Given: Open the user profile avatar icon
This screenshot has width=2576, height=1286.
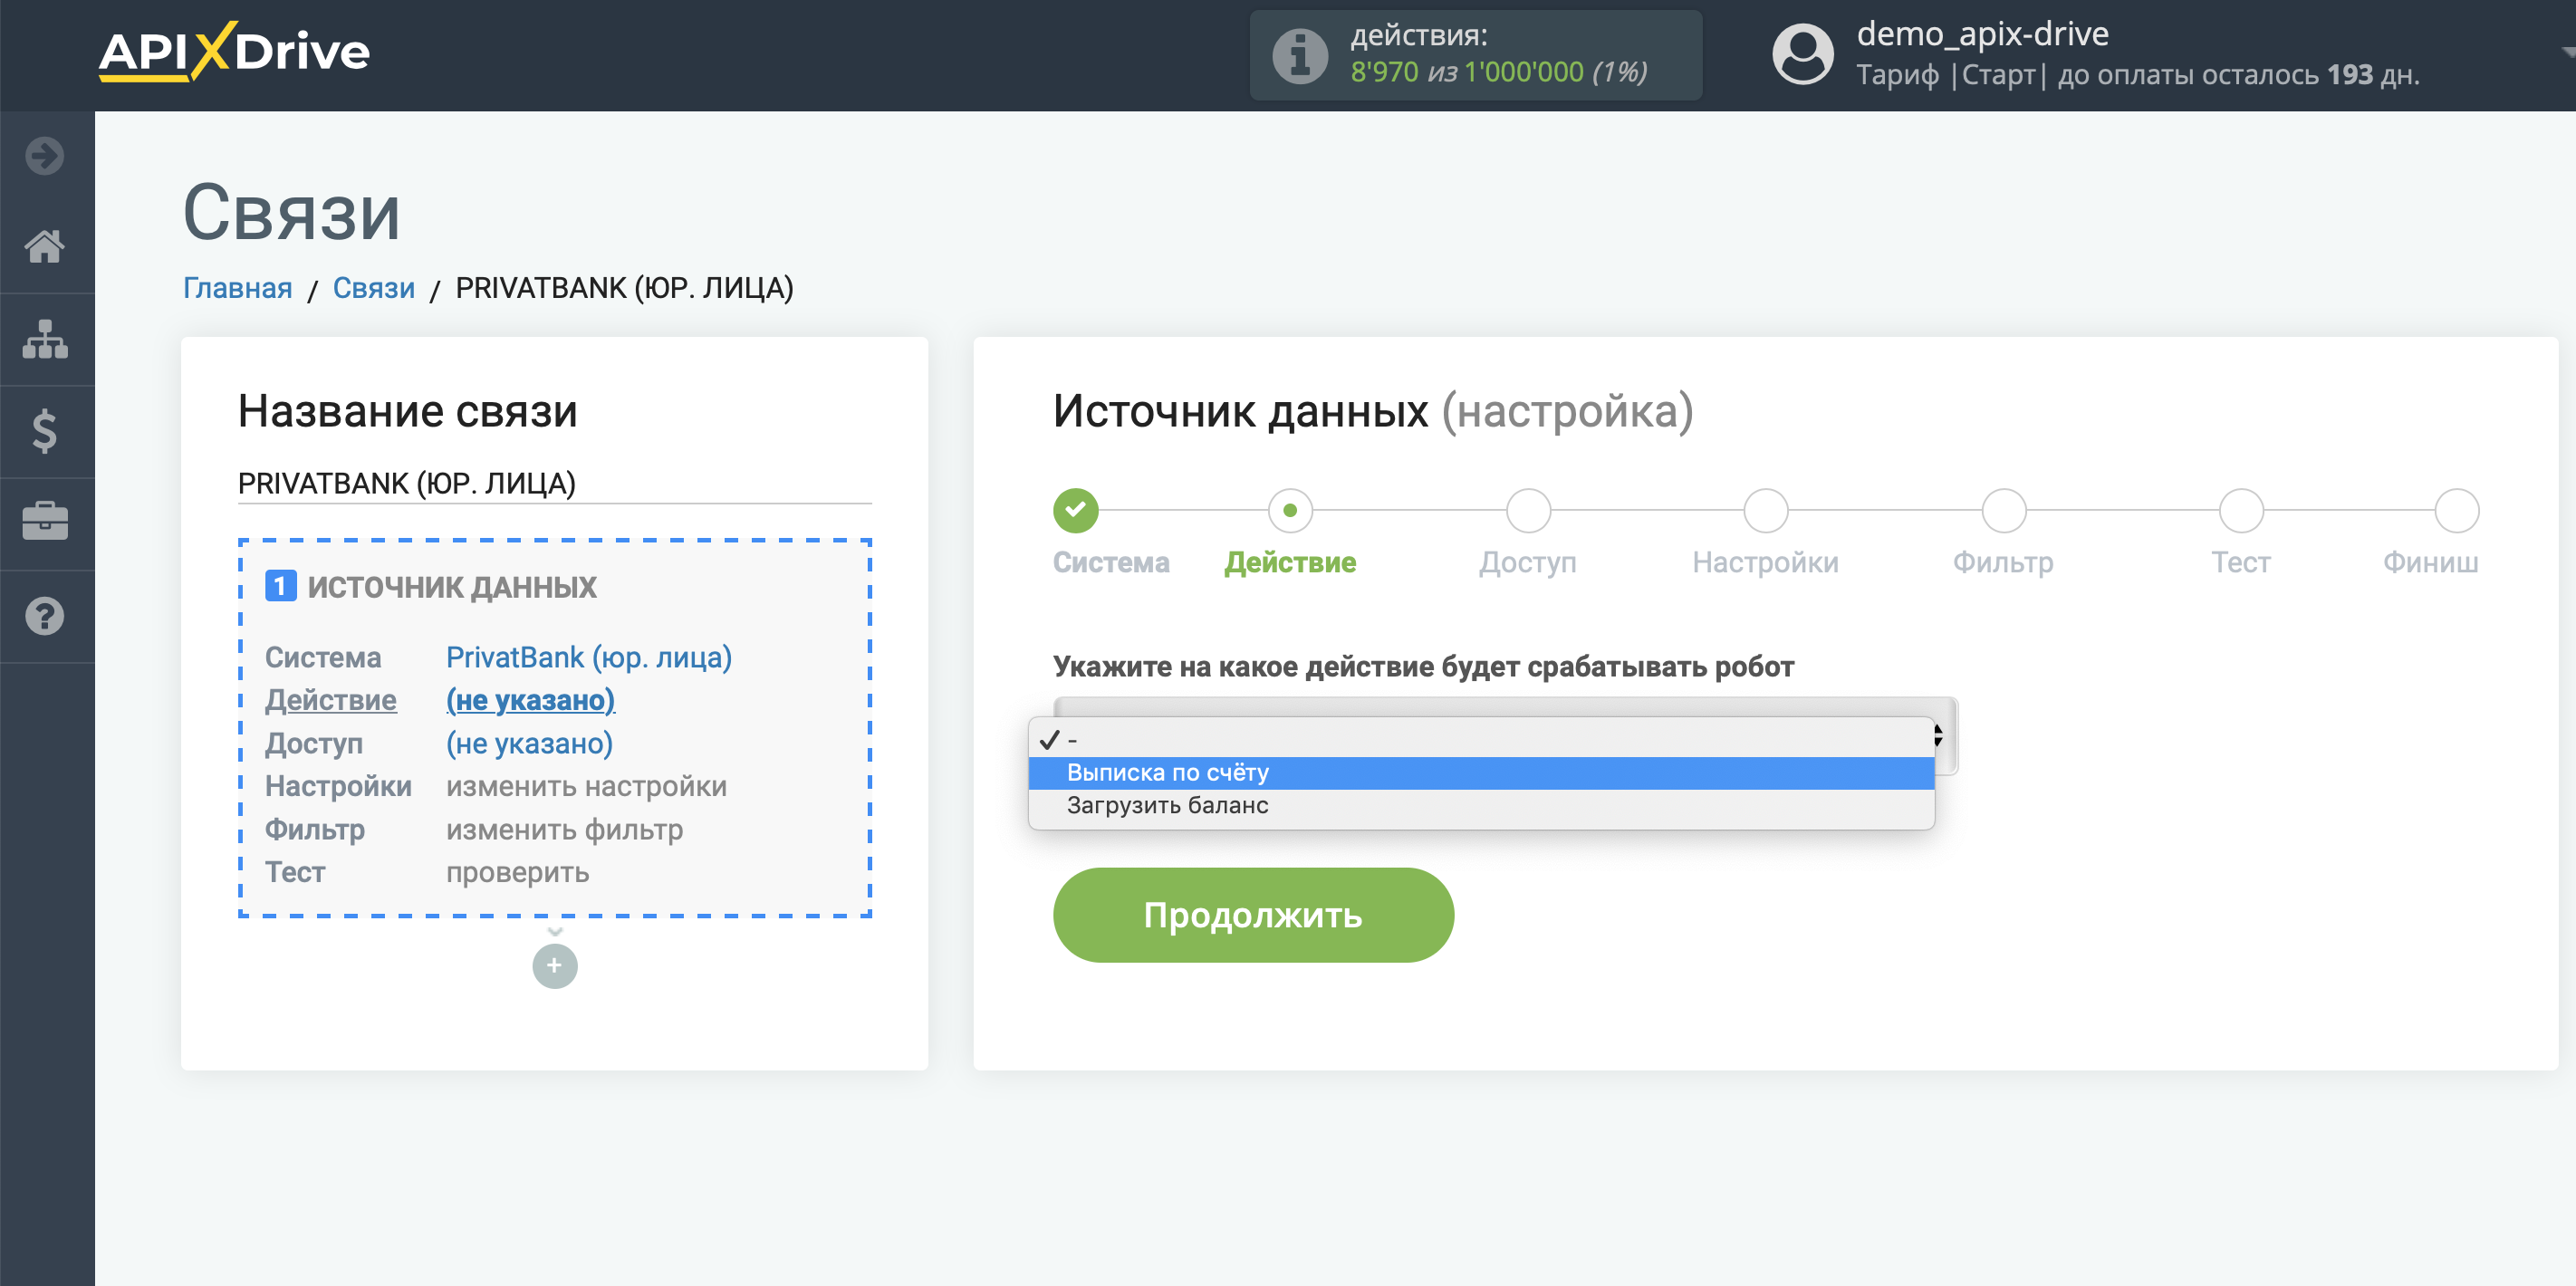Looking at the screenshot, I should point(1802,54).
